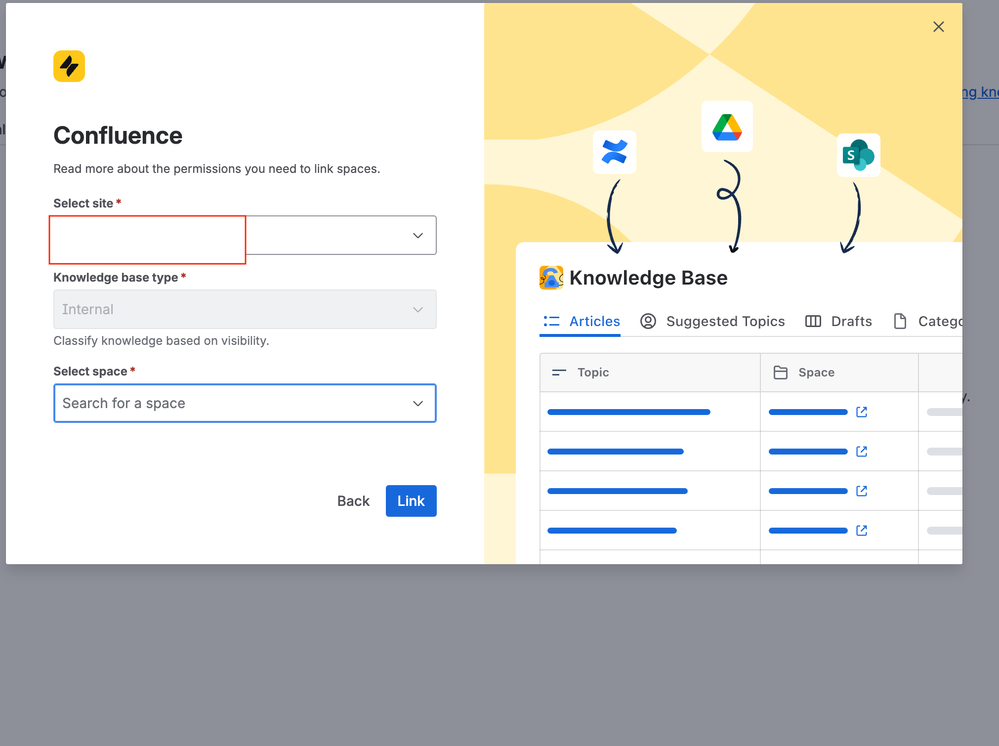Click the Categories document icon
This screenshot has height=746, width=999.
click(x=900, y=321)
